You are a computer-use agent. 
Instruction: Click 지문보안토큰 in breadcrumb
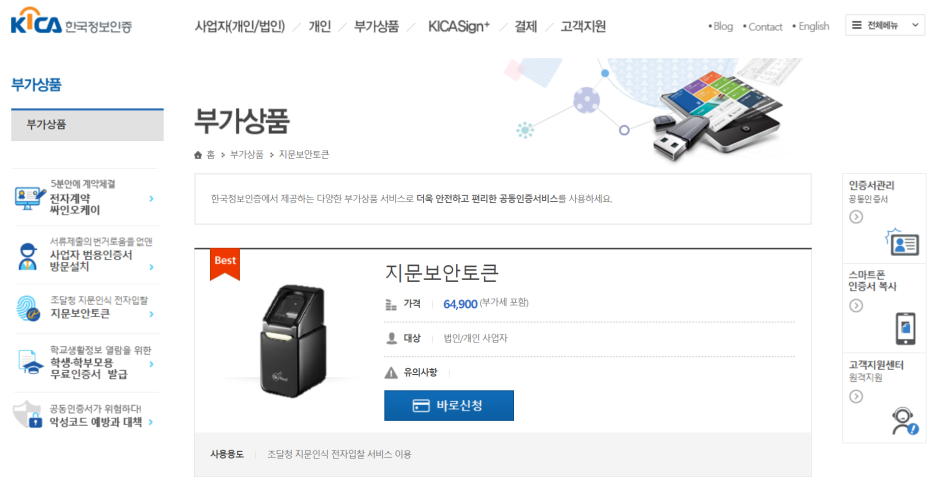(x=304, y=155)
